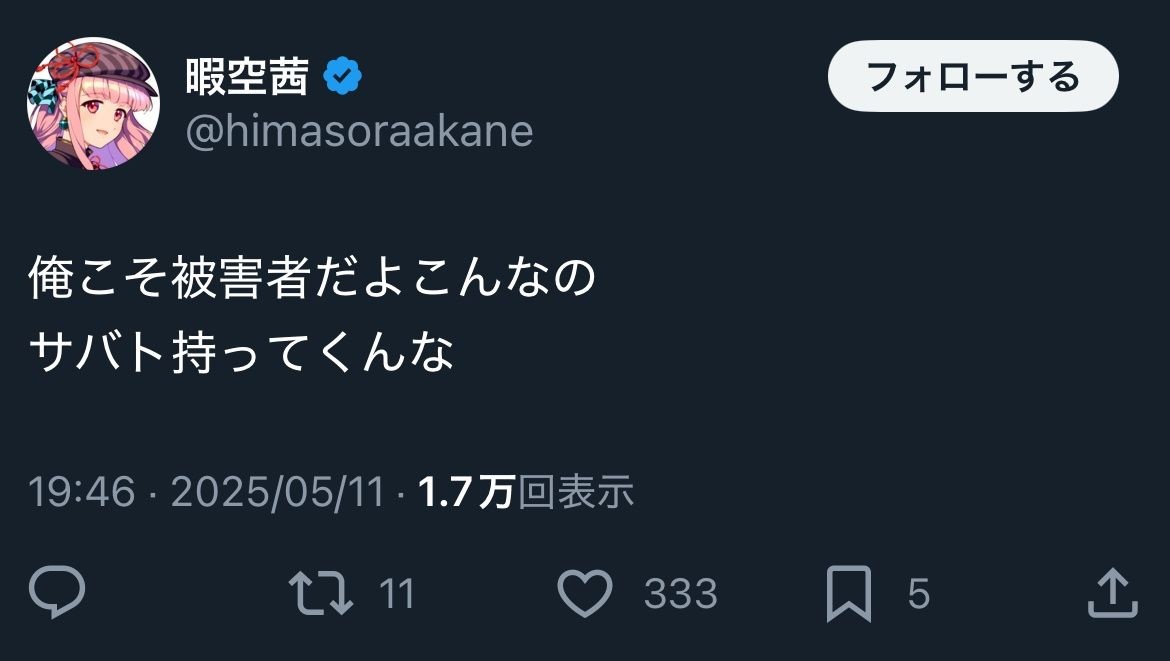Open the 暇空茜 display name link
The image size is (1170, 661).
click(246, 77)
